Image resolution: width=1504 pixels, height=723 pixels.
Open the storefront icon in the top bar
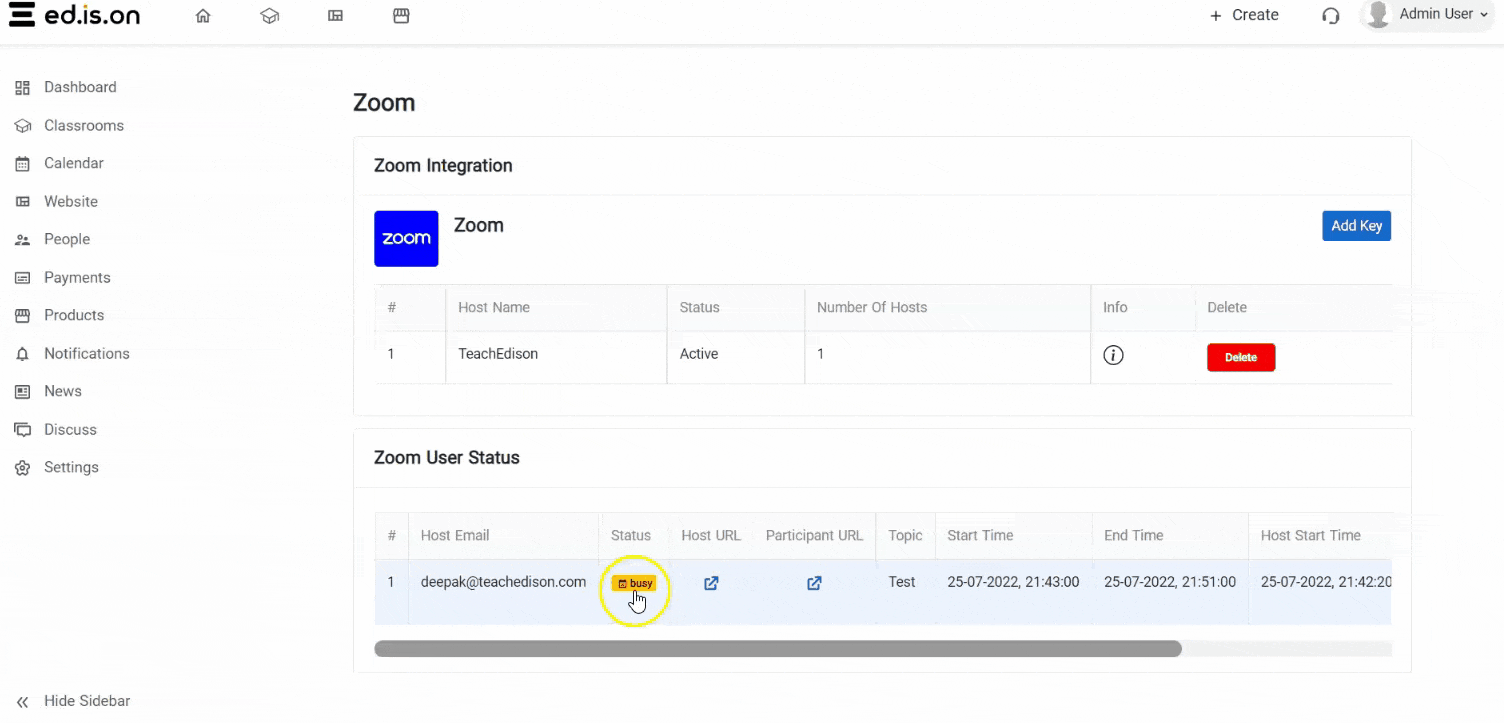point(401,16)
